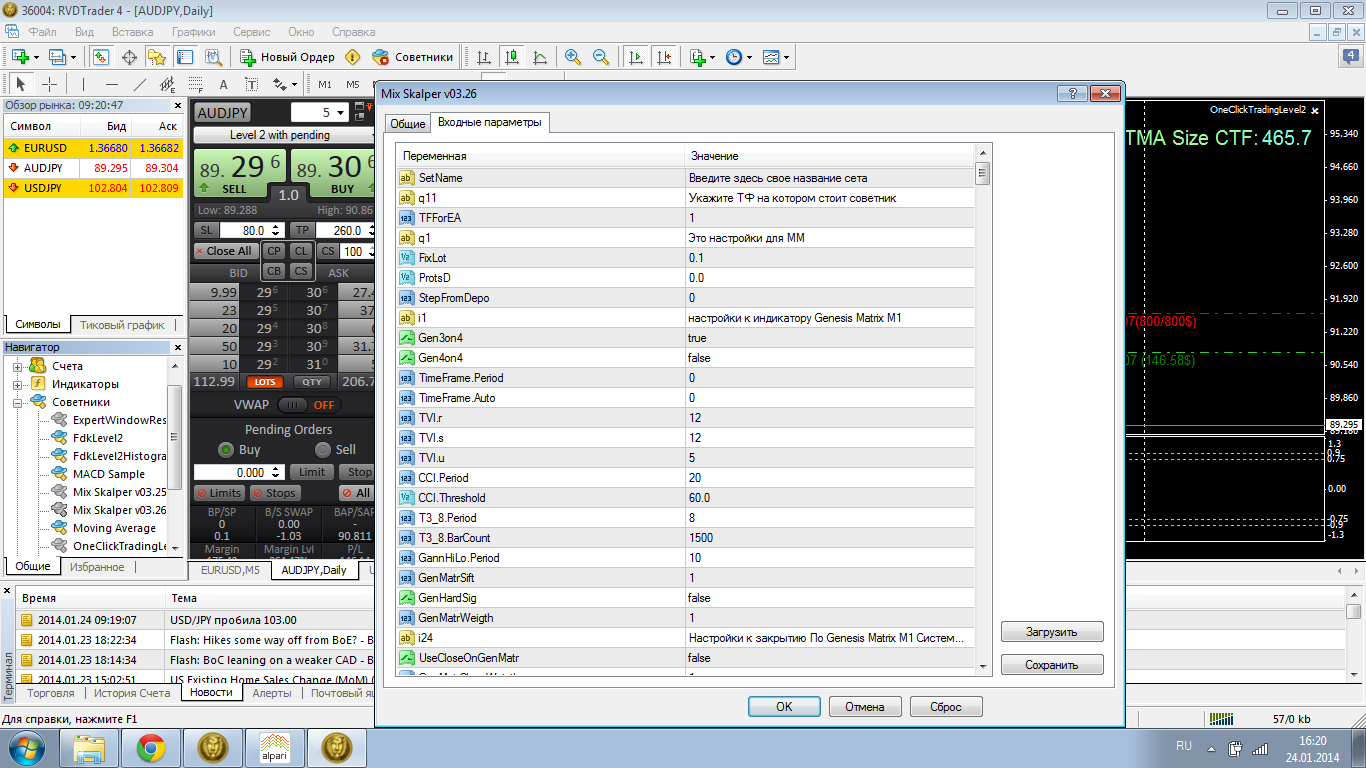This screenshot has height=768, width=1366.
Task: Click the Отмена button
Action: tap(865, 707)
